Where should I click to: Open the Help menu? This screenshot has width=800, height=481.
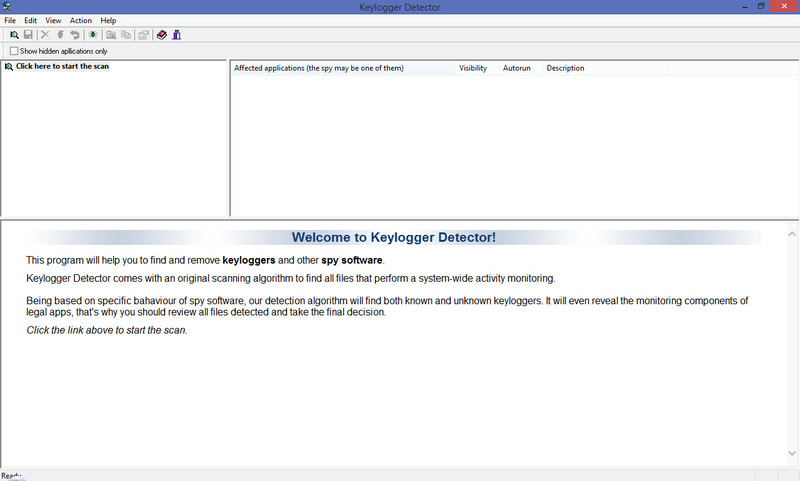(x=108, y=20)
